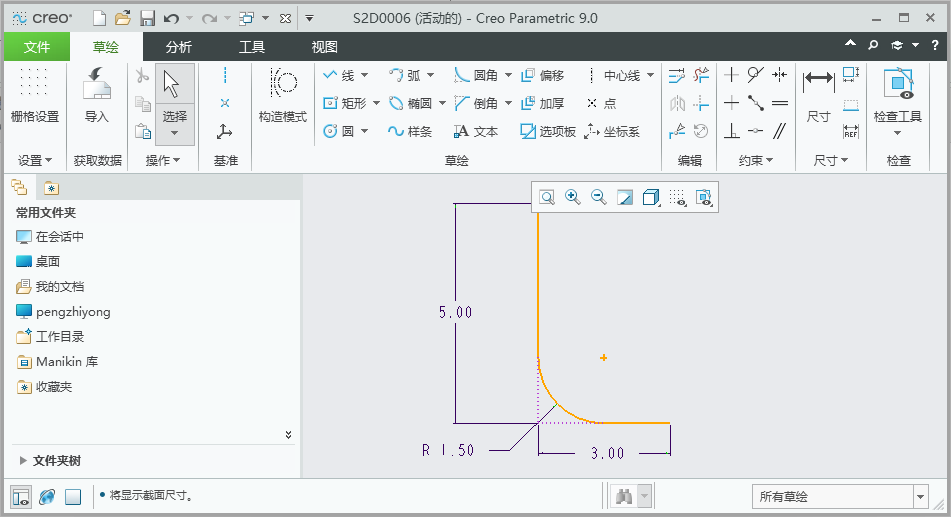Click the perpendicular constraint icon
This screenshot has height=517, width=951.
click(731, 130)
